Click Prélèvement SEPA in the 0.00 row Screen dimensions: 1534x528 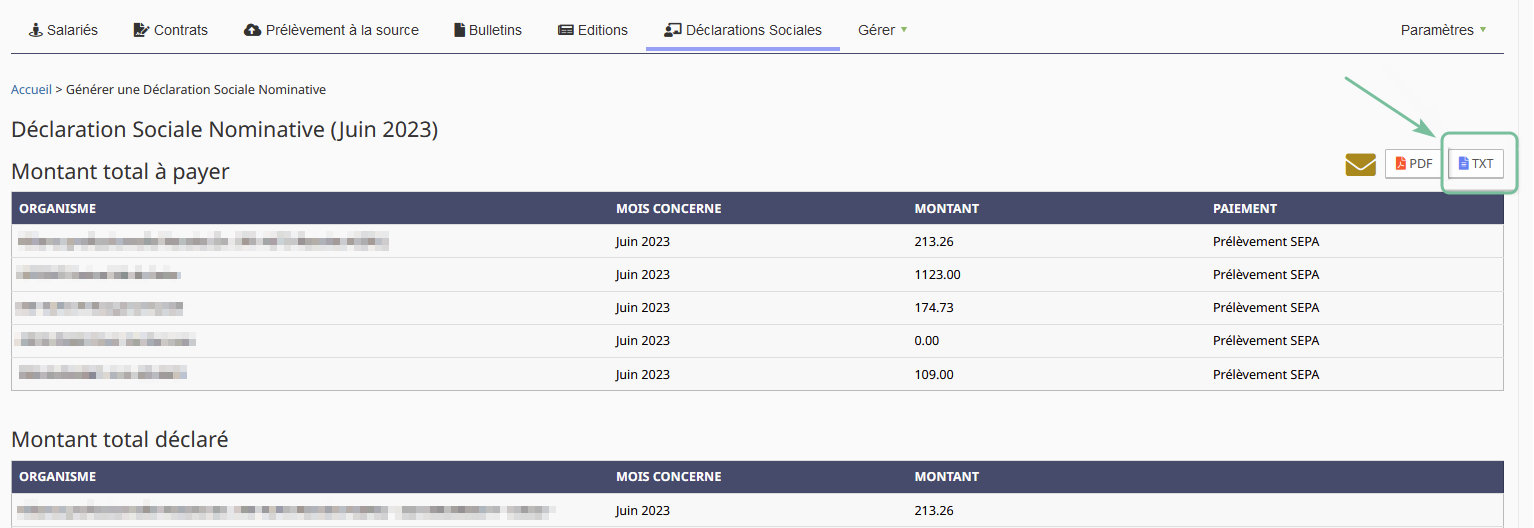[1265, 340]
